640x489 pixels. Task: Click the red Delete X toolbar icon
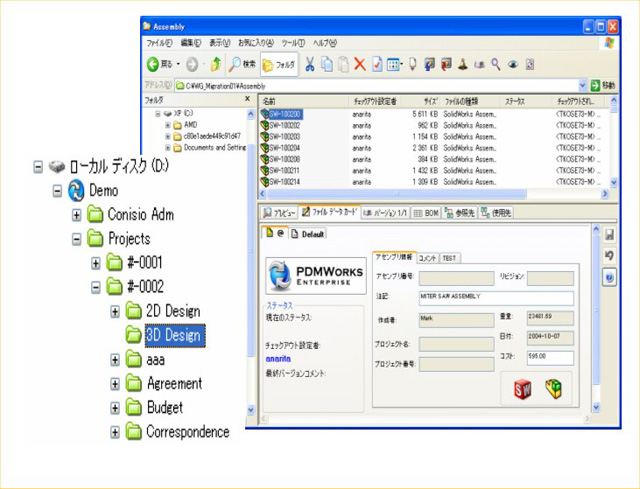pyautogui.click(x=359, y=65)
